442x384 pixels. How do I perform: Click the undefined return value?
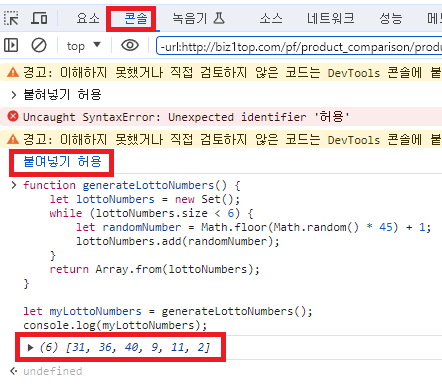pos(53,371)
